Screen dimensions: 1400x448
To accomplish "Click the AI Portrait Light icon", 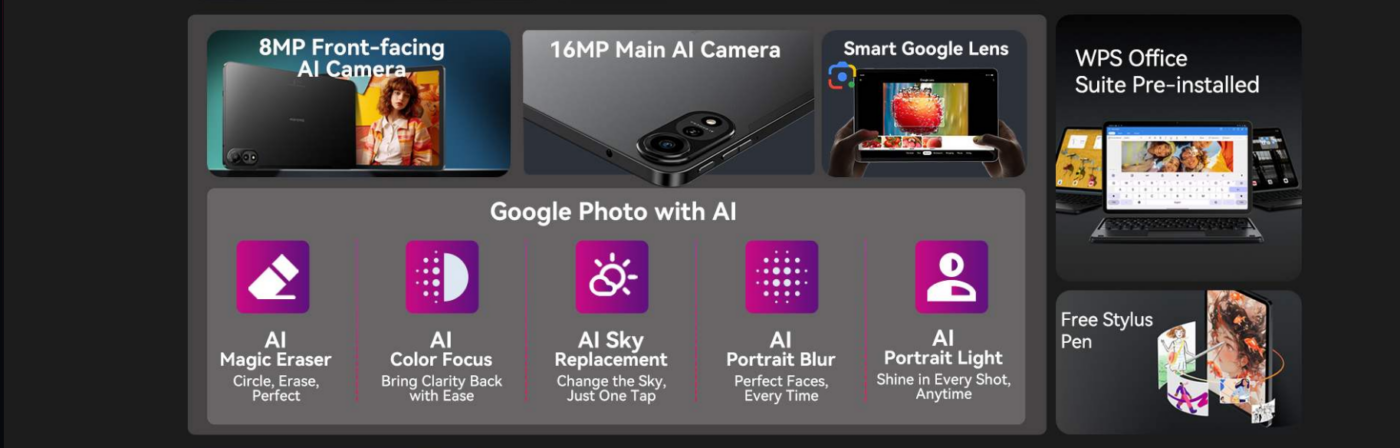I will [951, 277].
